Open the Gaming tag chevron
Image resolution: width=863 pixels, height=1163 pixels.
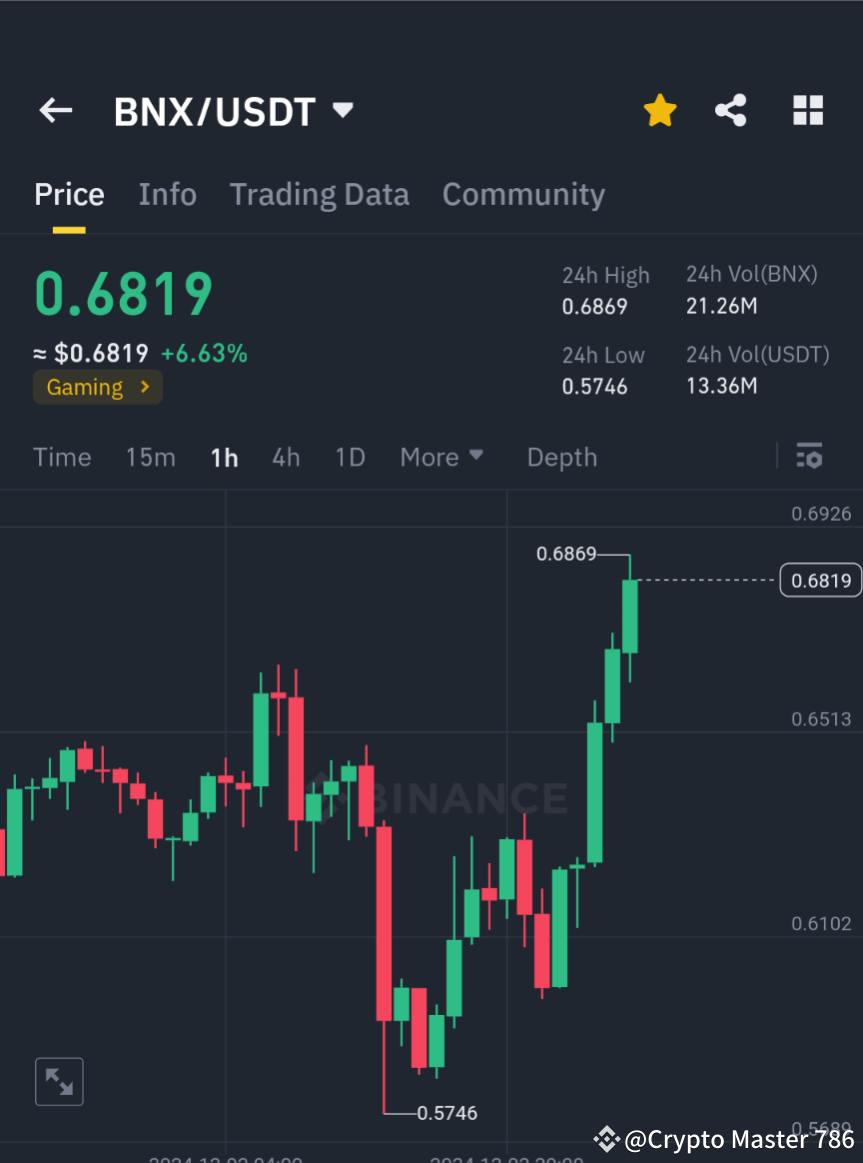tap(143, 387)
